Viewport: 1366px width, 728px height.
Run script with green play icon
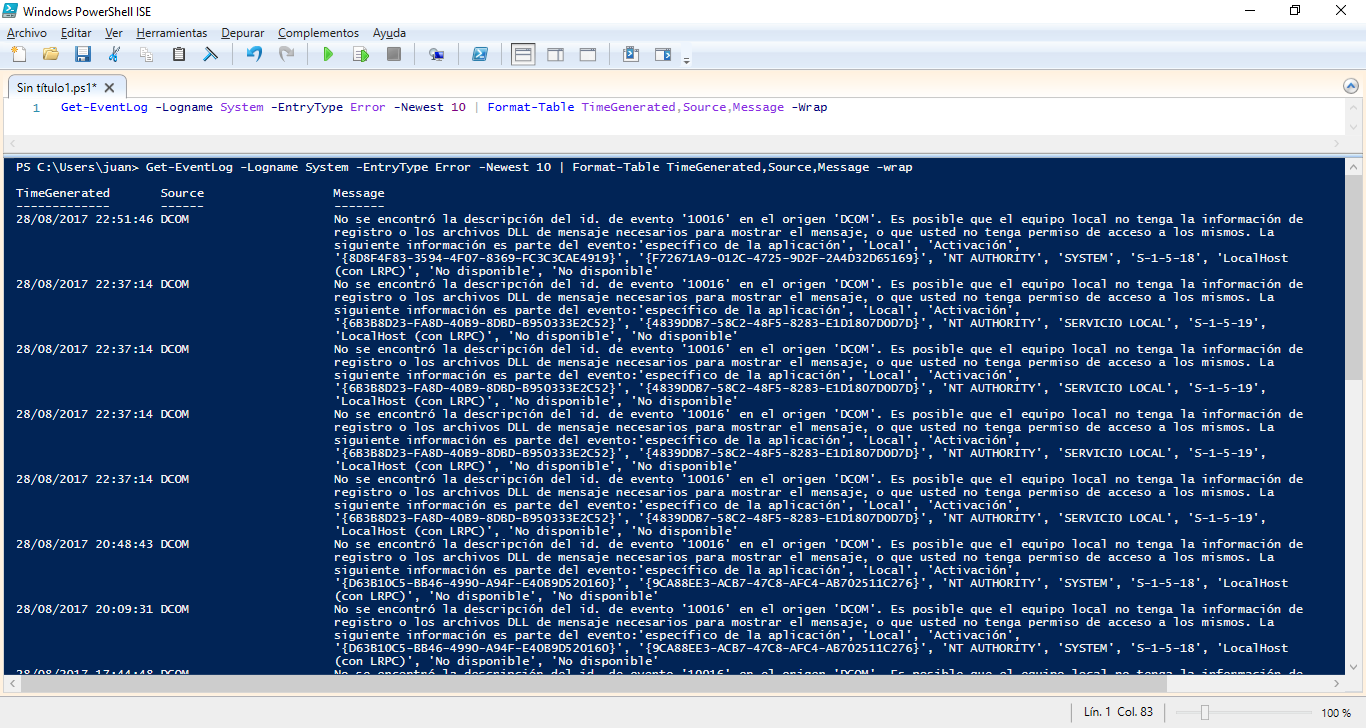[328, 54]
